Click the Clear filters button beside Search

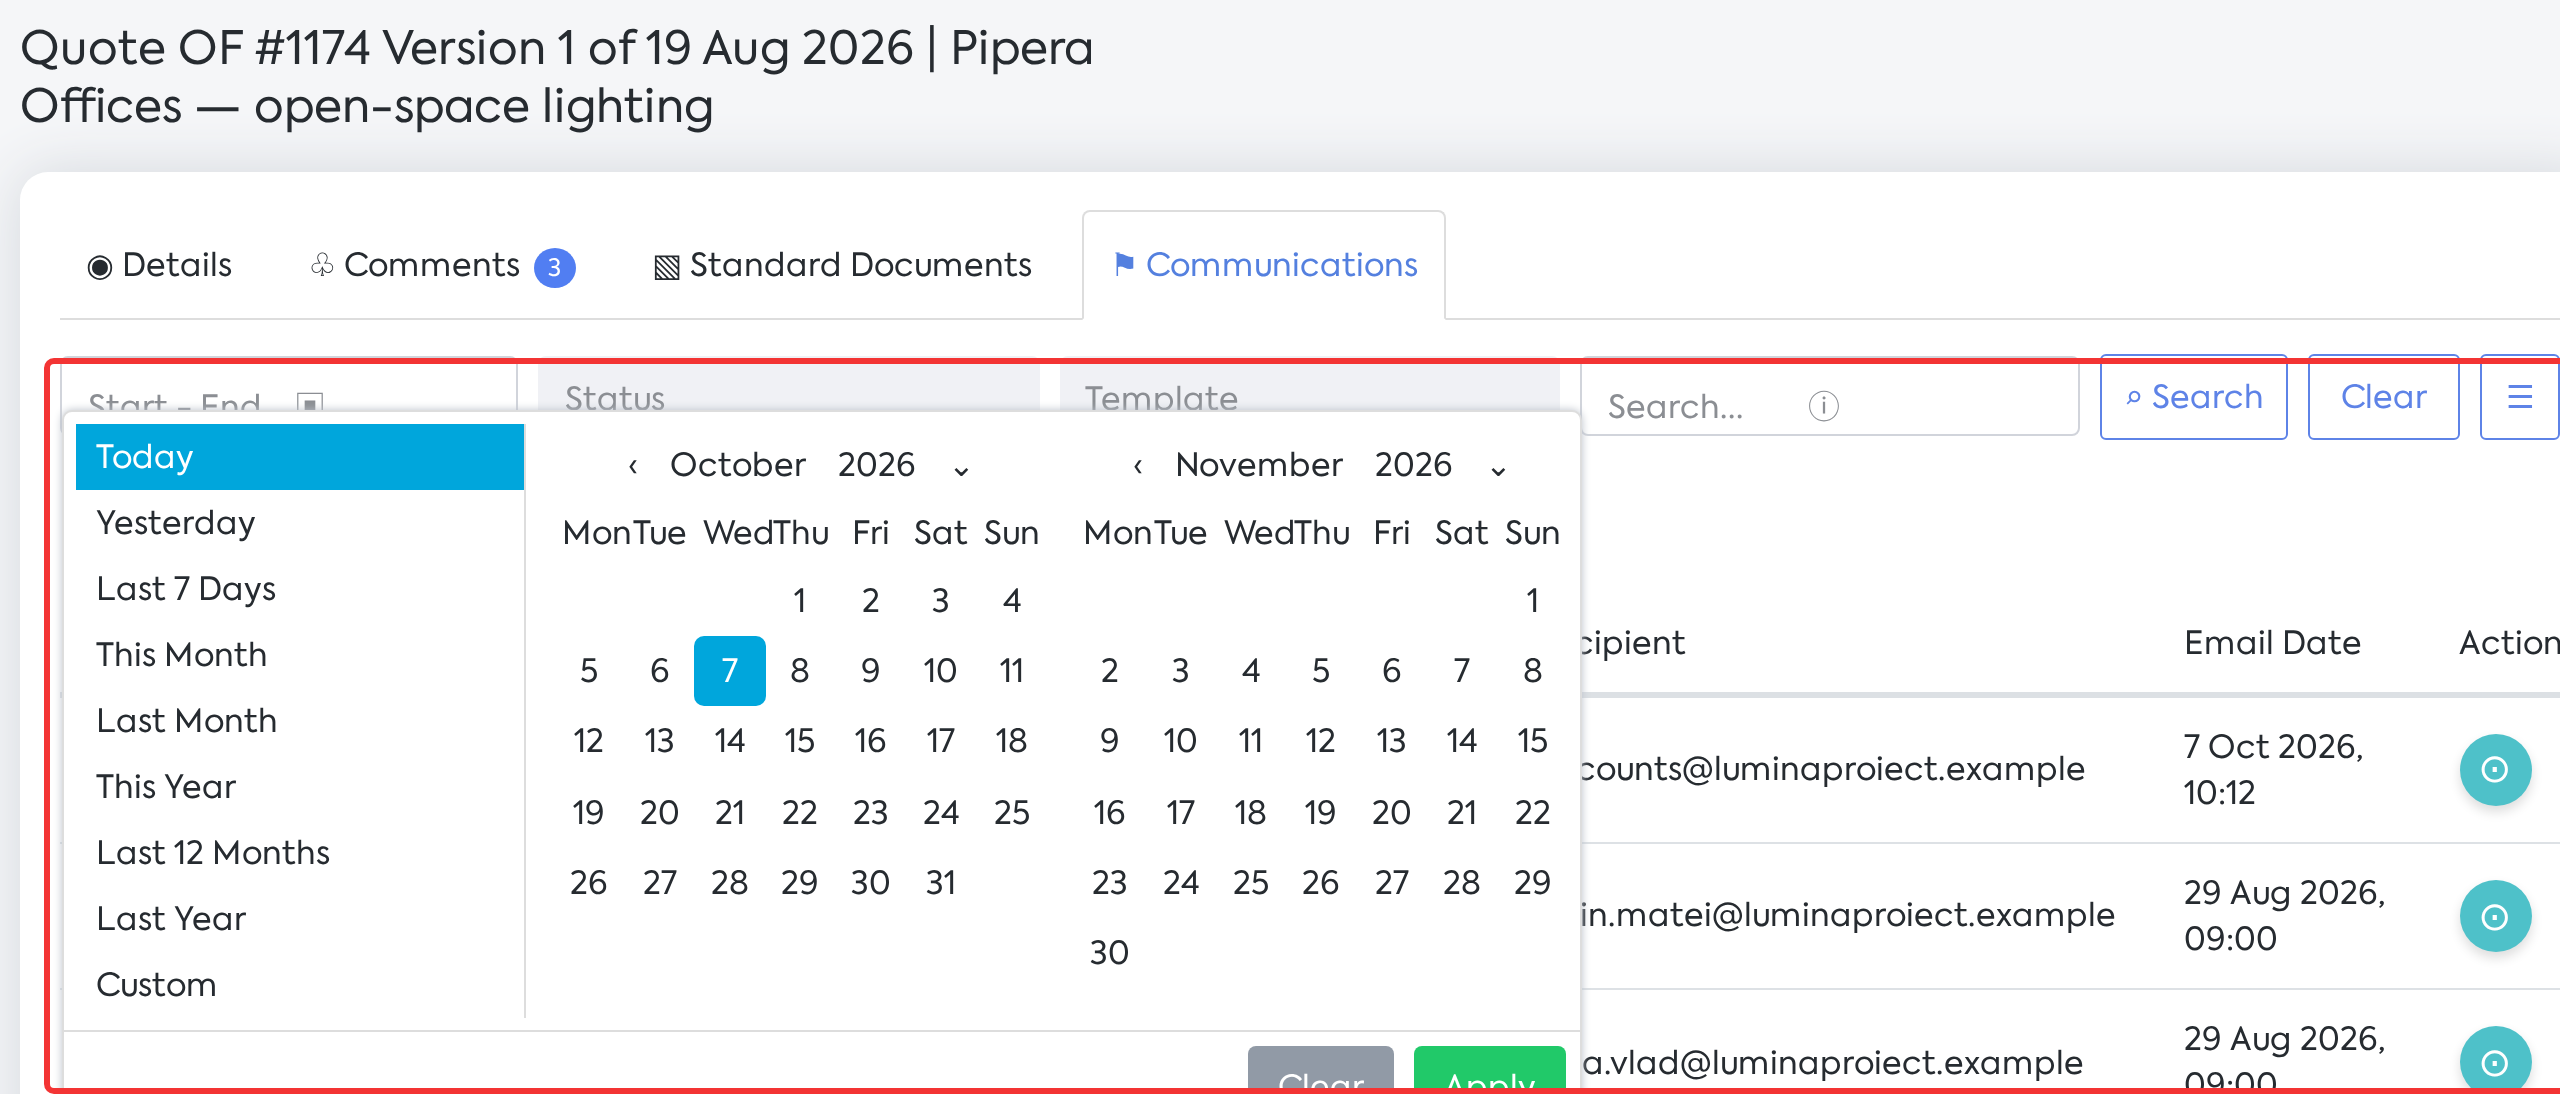click(2384, 397)
